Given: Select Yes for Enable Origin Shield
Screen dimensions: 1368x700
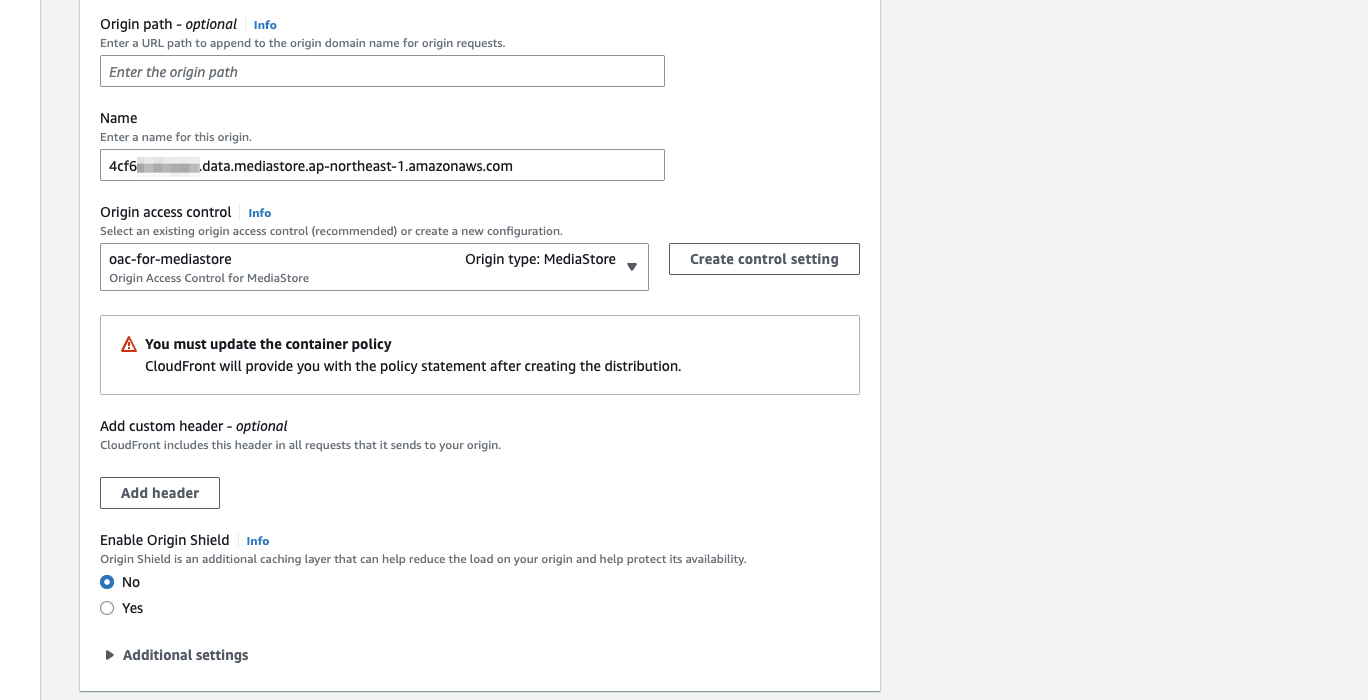Looking at the screenshot, I should (107, 608).
